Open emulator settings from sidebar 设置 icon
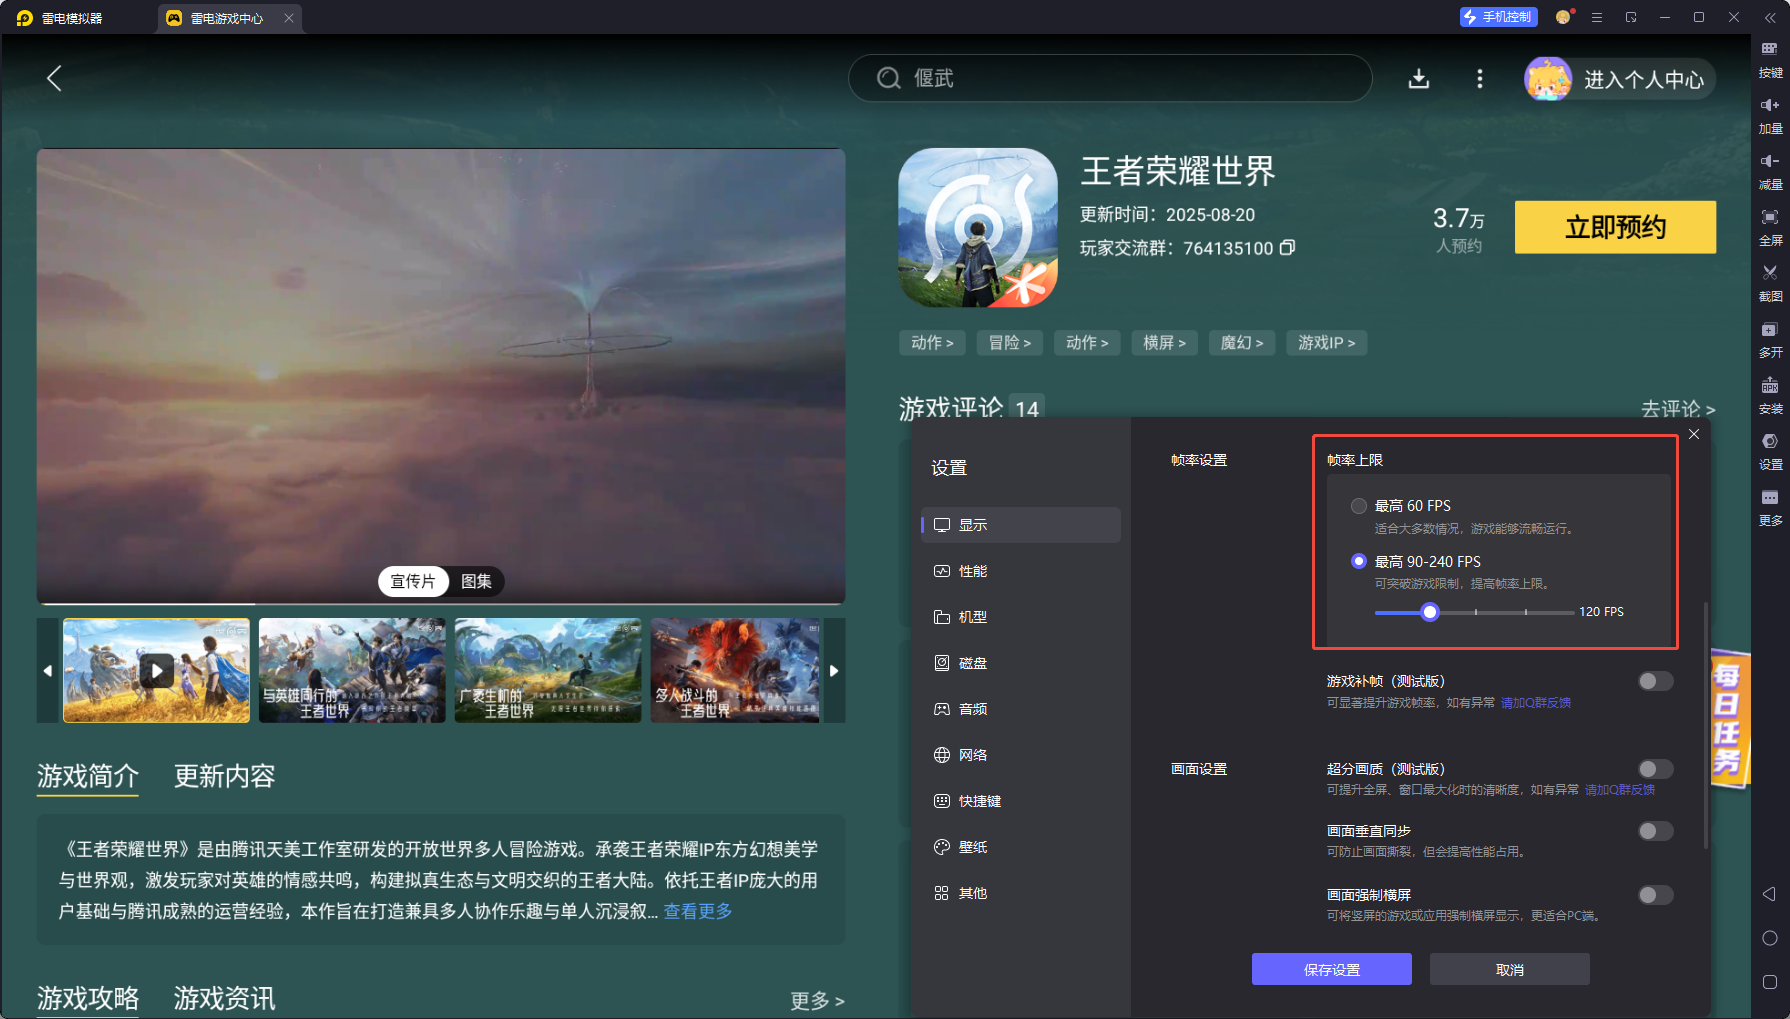This screenshot has height=1019, width=1790. (1770, 452)
